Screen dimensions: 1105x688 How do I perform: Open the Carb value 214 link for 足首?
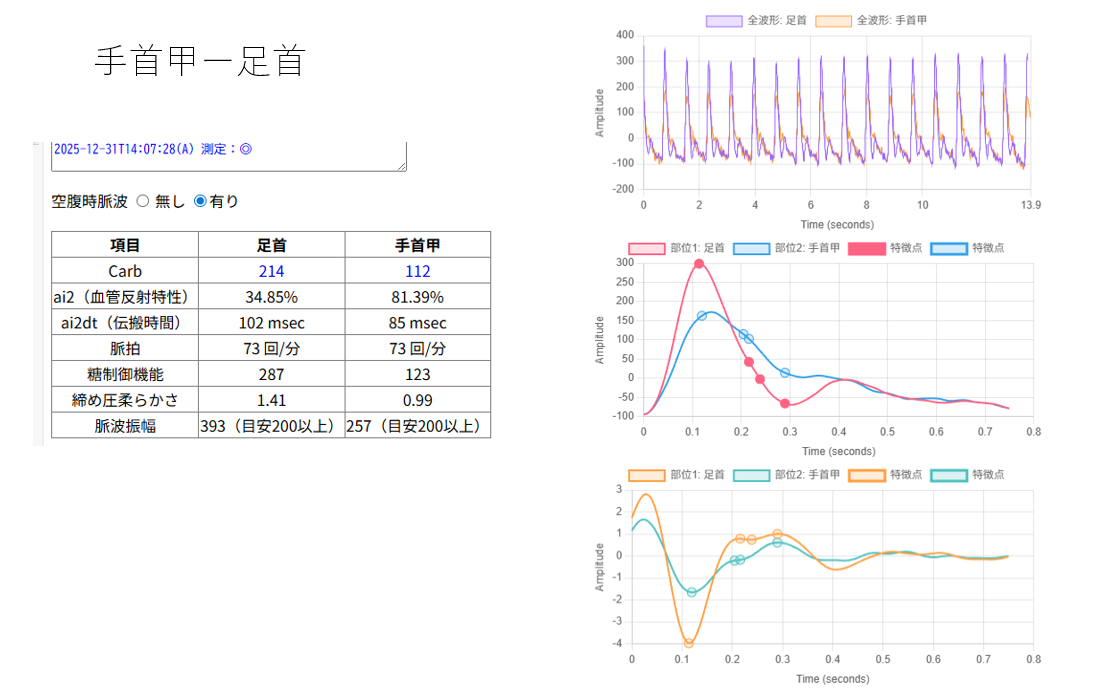tap(271, 271)
